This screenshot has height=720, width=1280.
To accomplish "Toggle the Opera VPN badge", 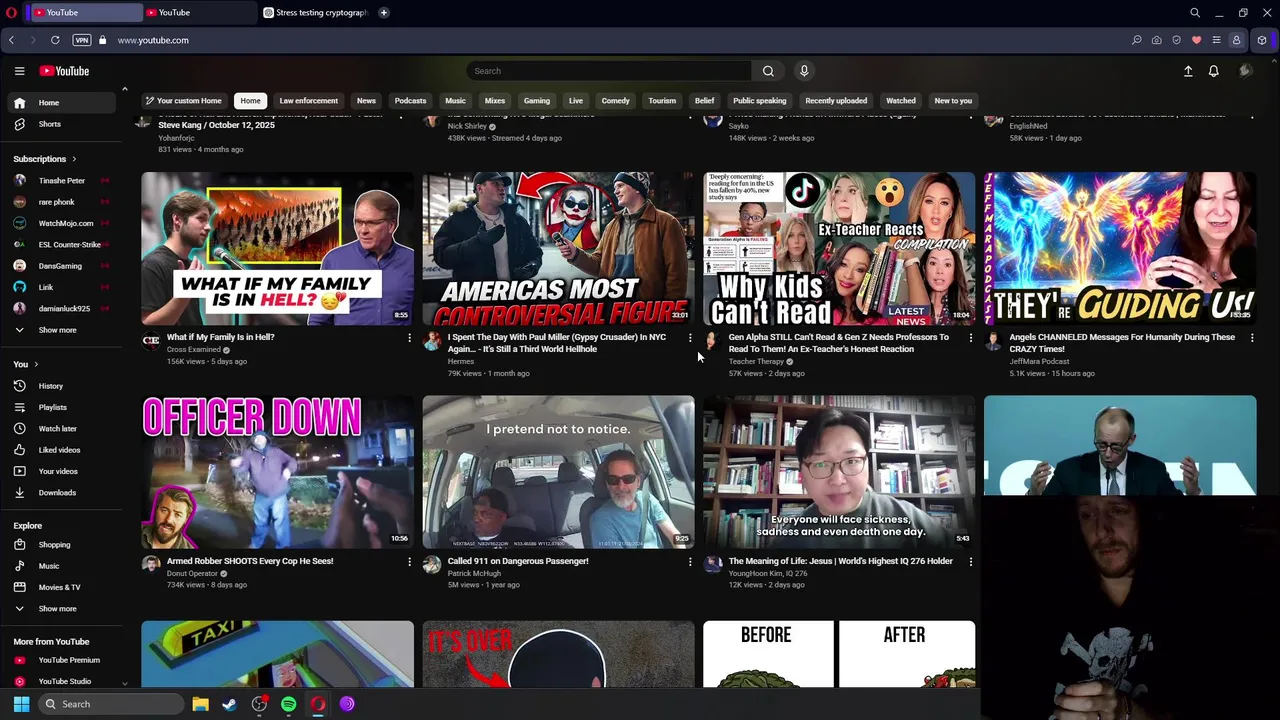I will tap(82, 40).
